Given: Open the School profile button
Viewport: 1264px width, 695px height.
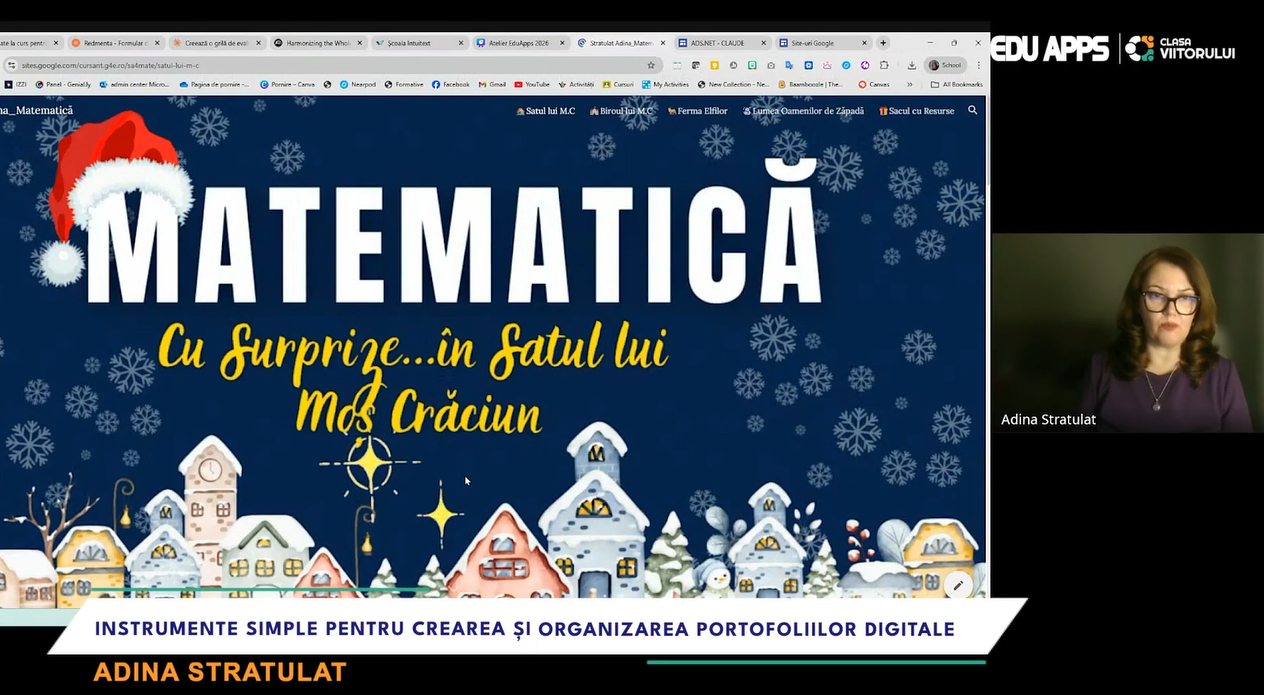Looking at the screenshot, I should [x=945, y=65].
